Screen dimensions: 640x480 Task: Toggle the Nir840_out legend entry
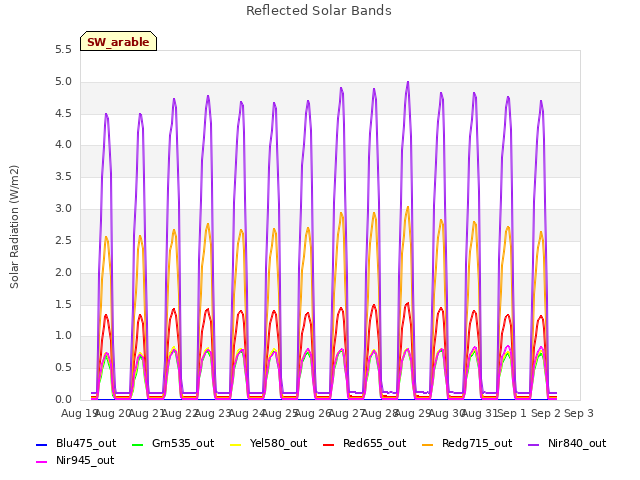click(x=567, y=444)
